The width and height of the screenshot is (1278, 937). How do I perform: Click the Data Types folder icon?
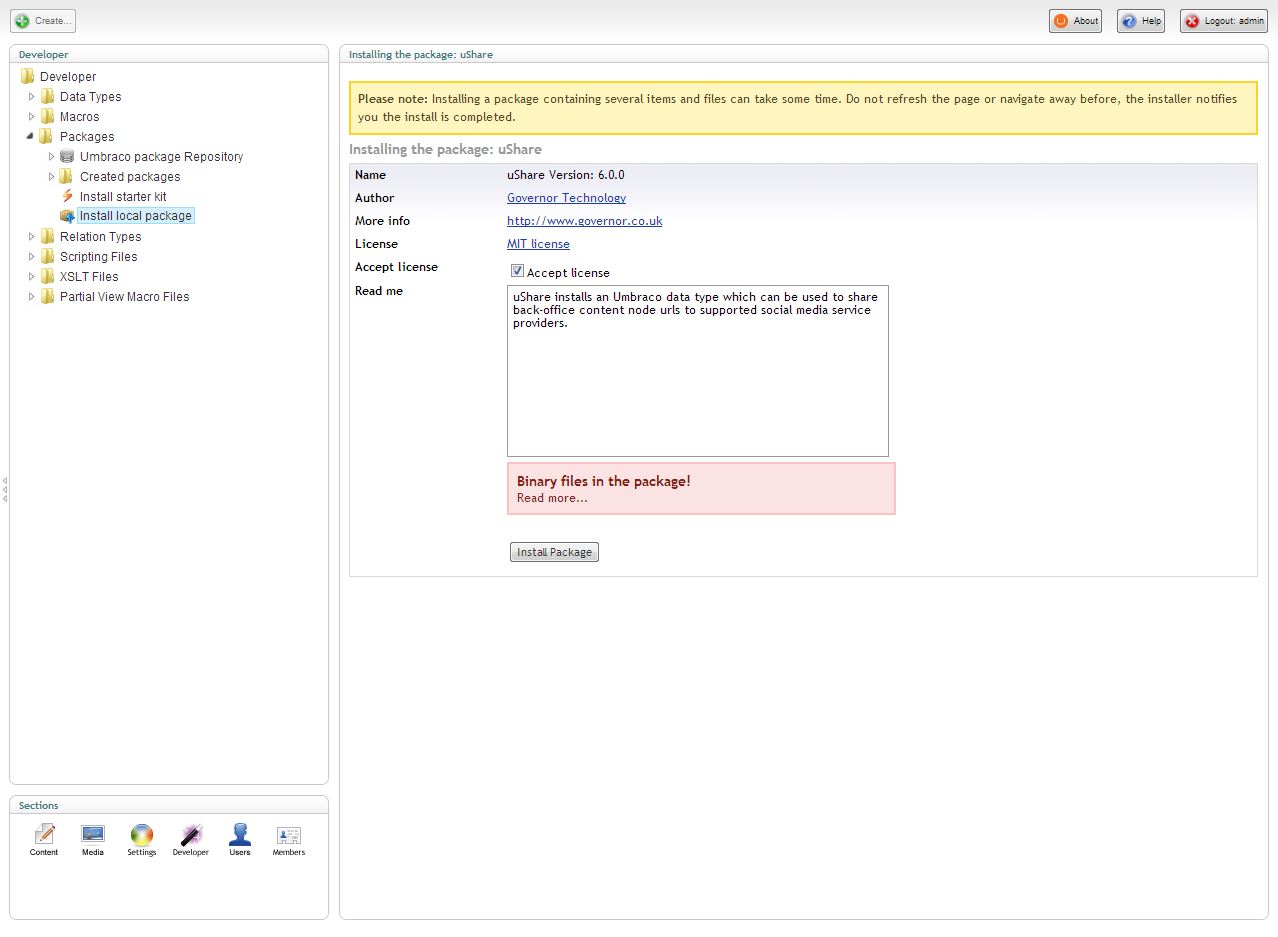click(x=48, y=96)
